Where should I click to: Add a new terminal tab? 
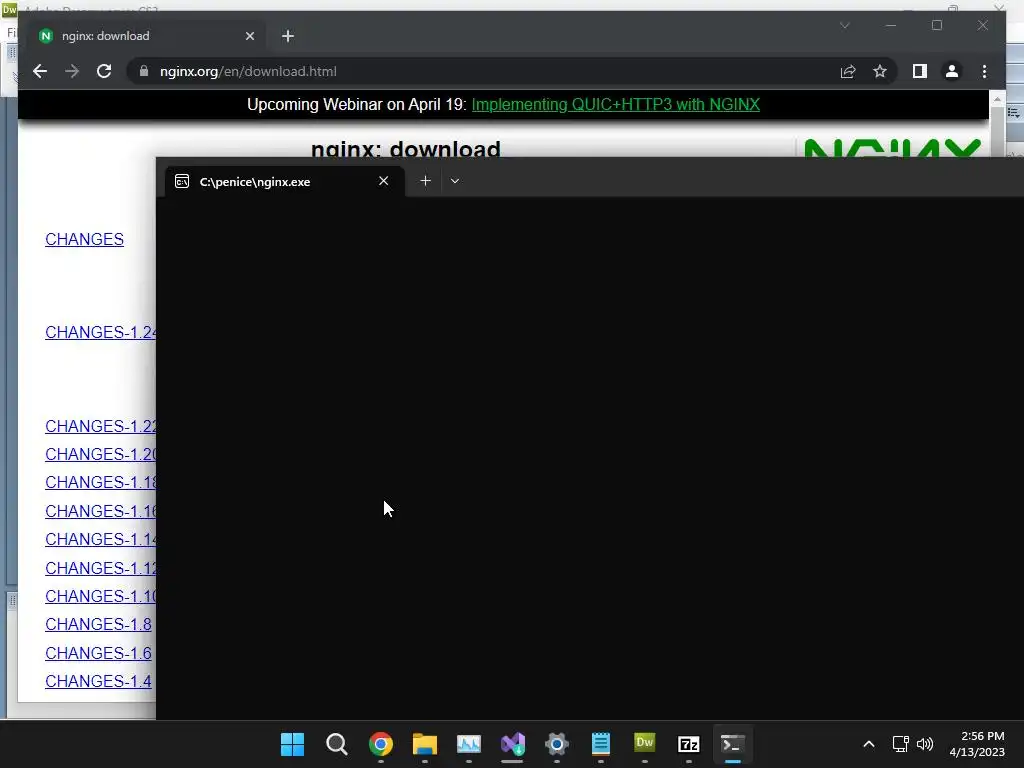click(425, 181)
